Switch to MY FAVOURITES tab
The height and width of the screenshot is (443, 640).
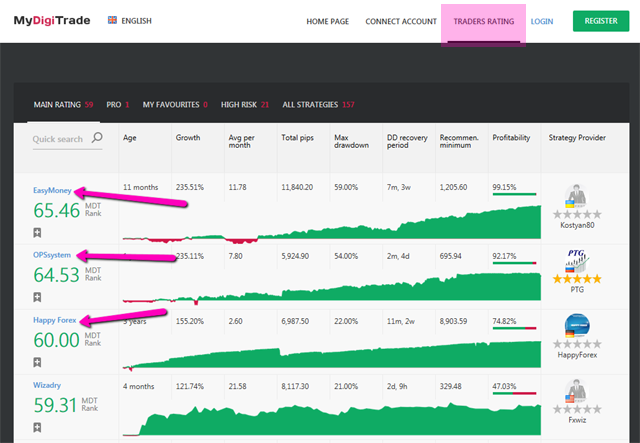tap(175, 105)
